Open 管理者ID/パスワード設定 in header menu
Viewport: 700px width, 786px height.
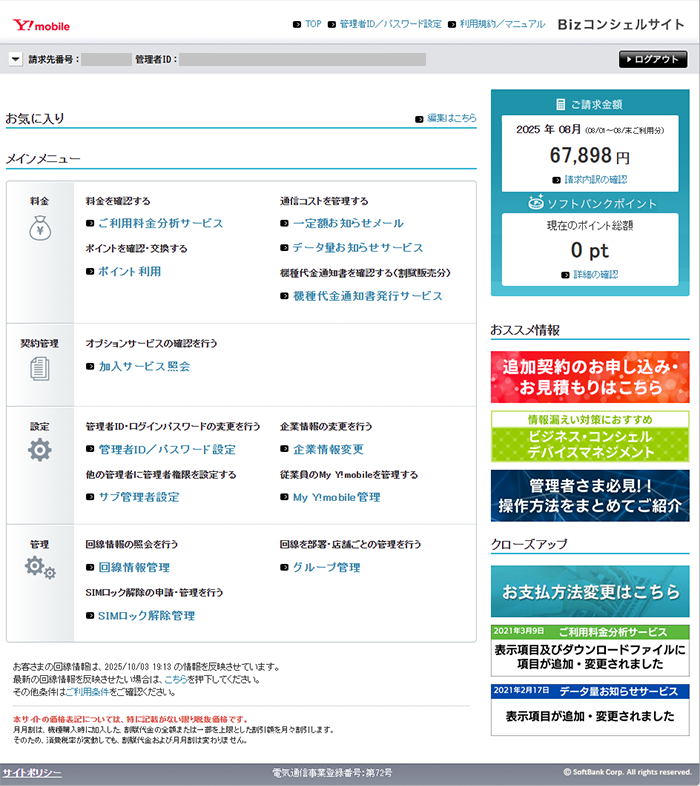pos(390,23)
